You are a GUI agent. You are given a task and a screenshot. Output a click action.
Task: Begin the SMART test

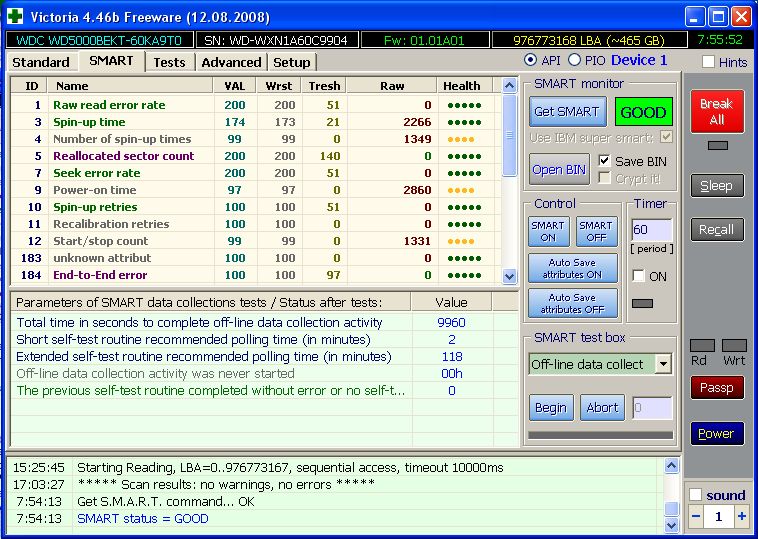coord(550,407)
